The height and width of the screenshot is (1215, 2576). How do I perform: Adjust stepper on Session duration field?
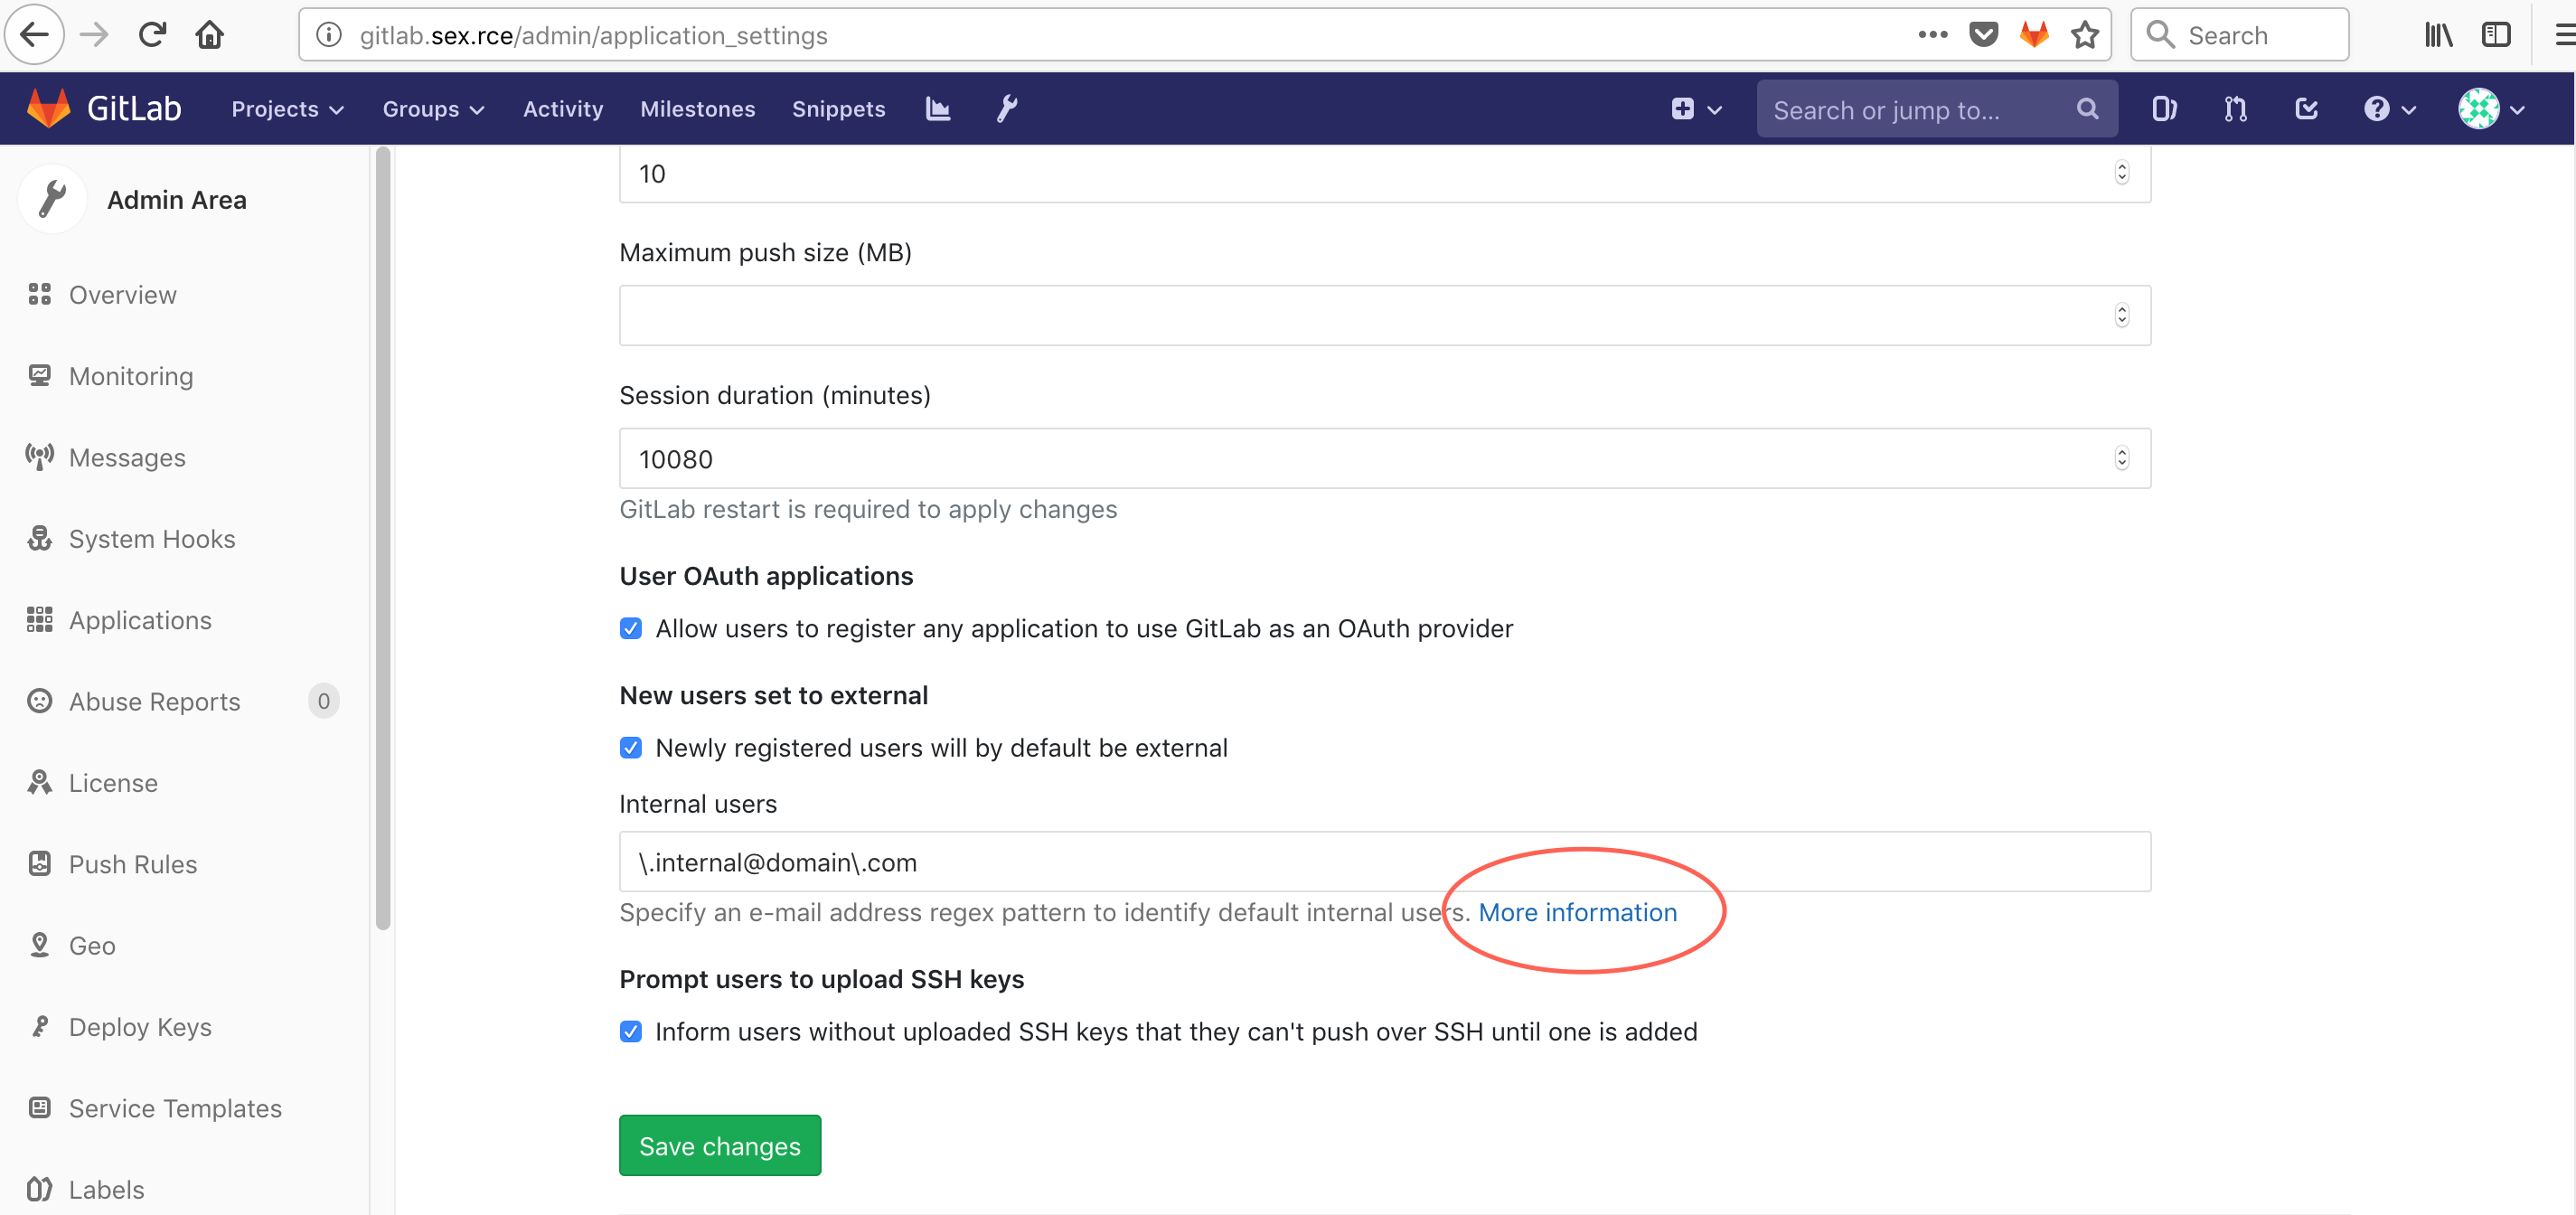coord(2121,458)
